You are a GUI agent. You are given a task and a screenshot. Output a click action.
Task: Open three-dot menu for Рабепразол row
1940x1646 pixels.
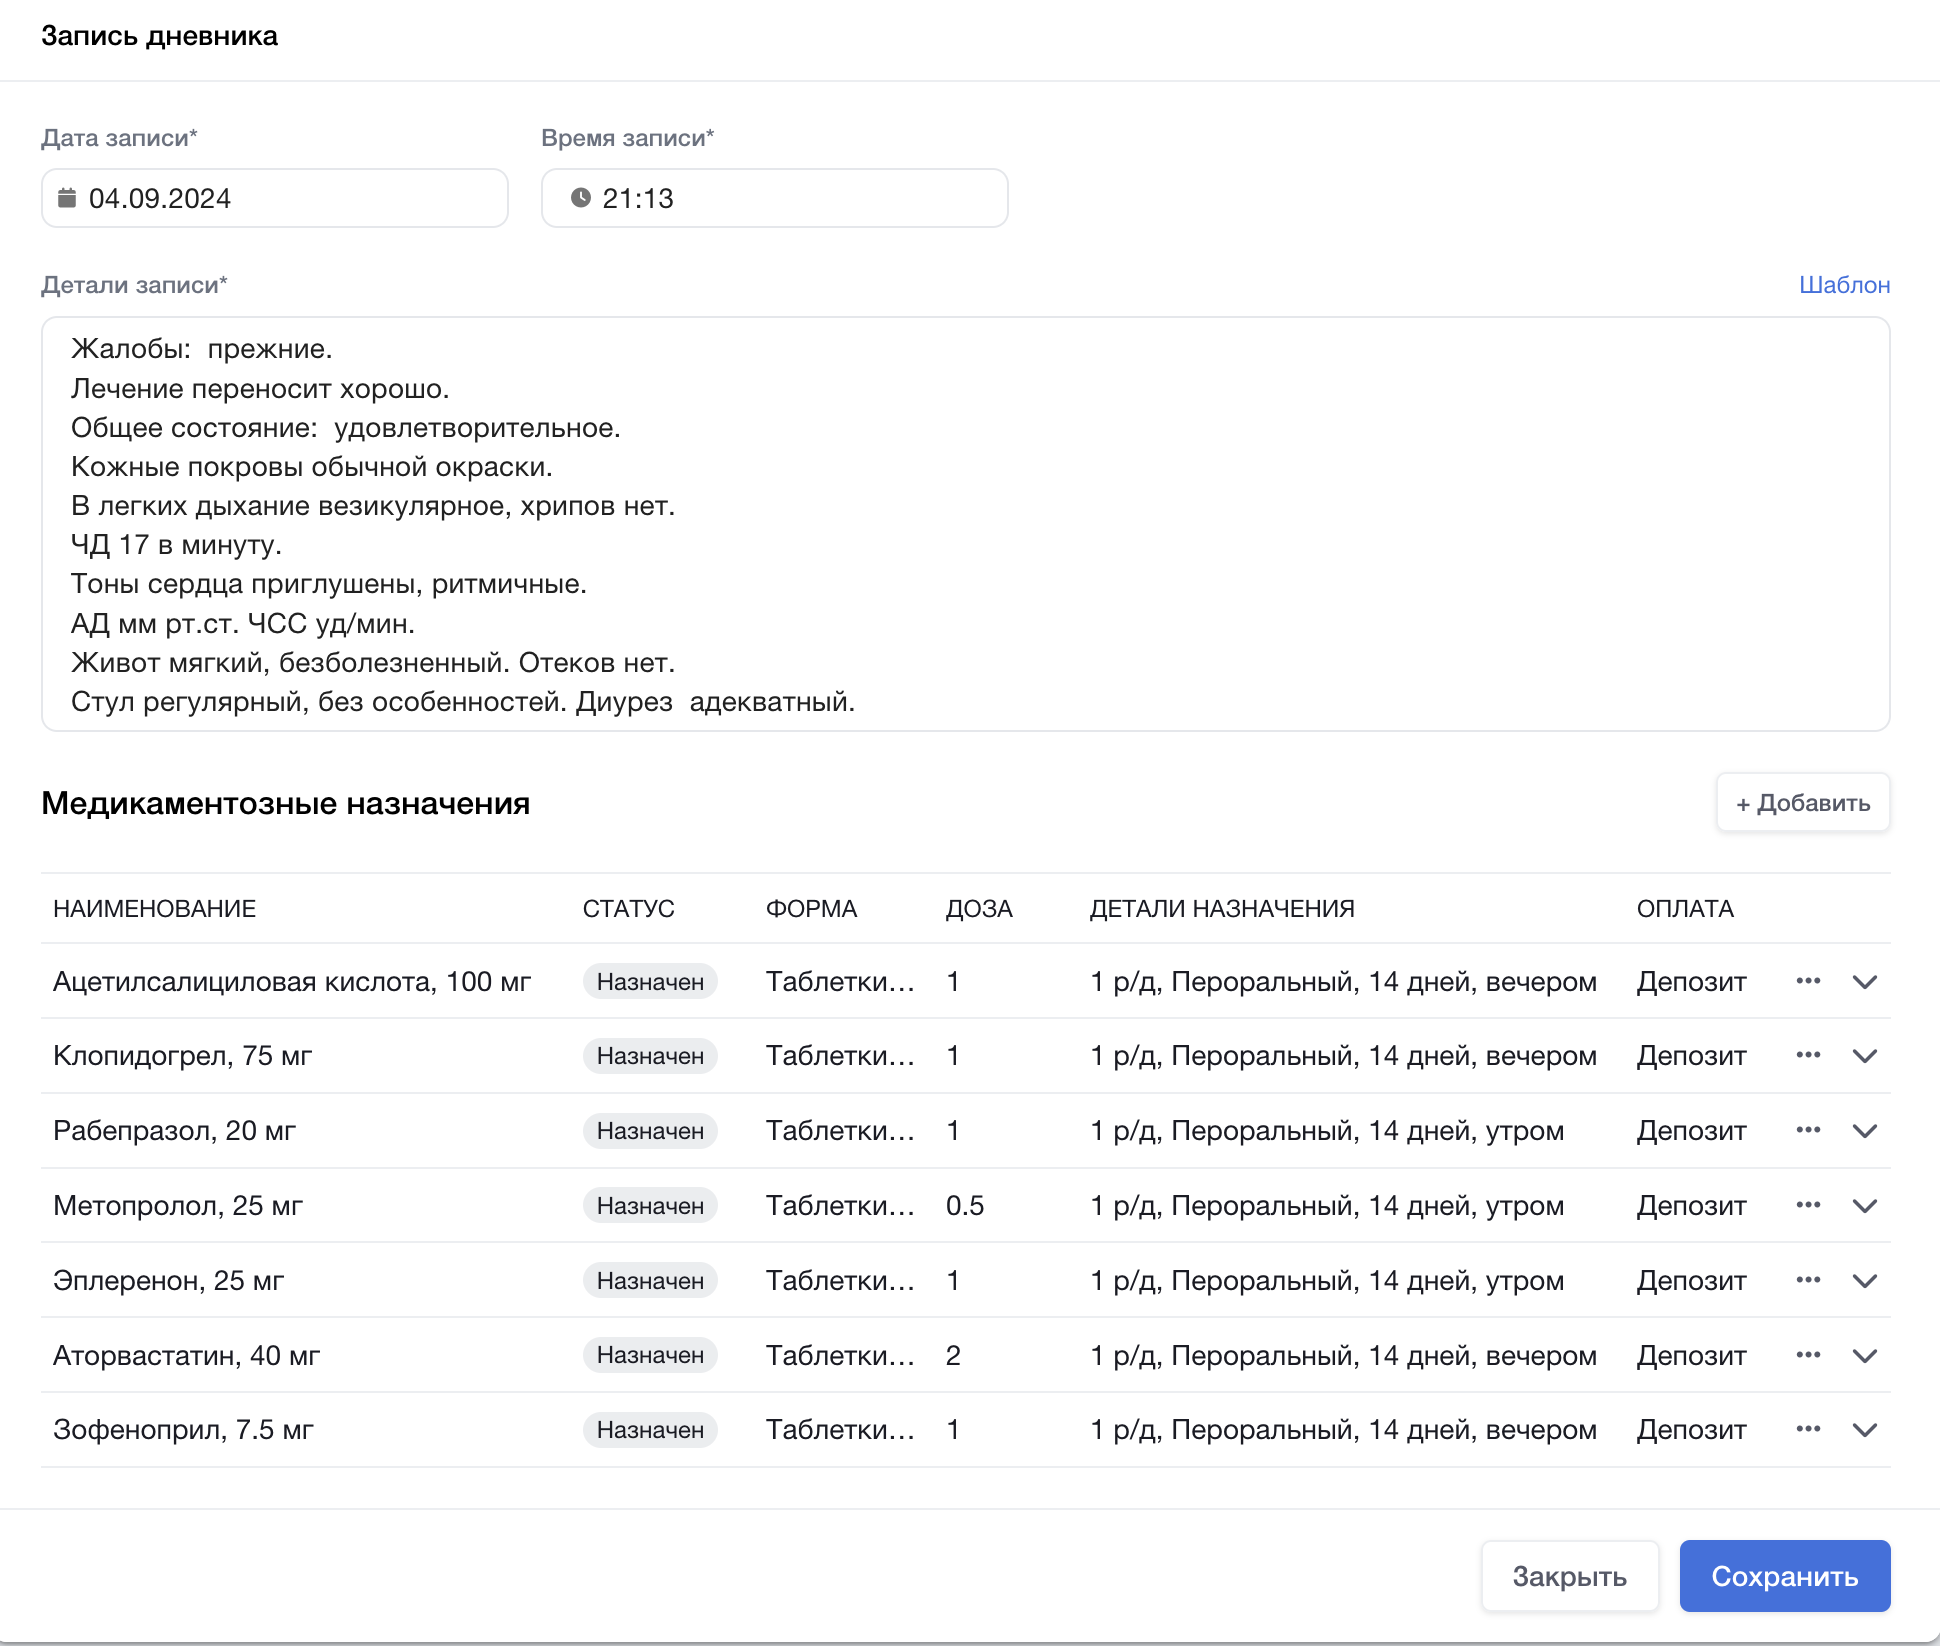1808,1130
